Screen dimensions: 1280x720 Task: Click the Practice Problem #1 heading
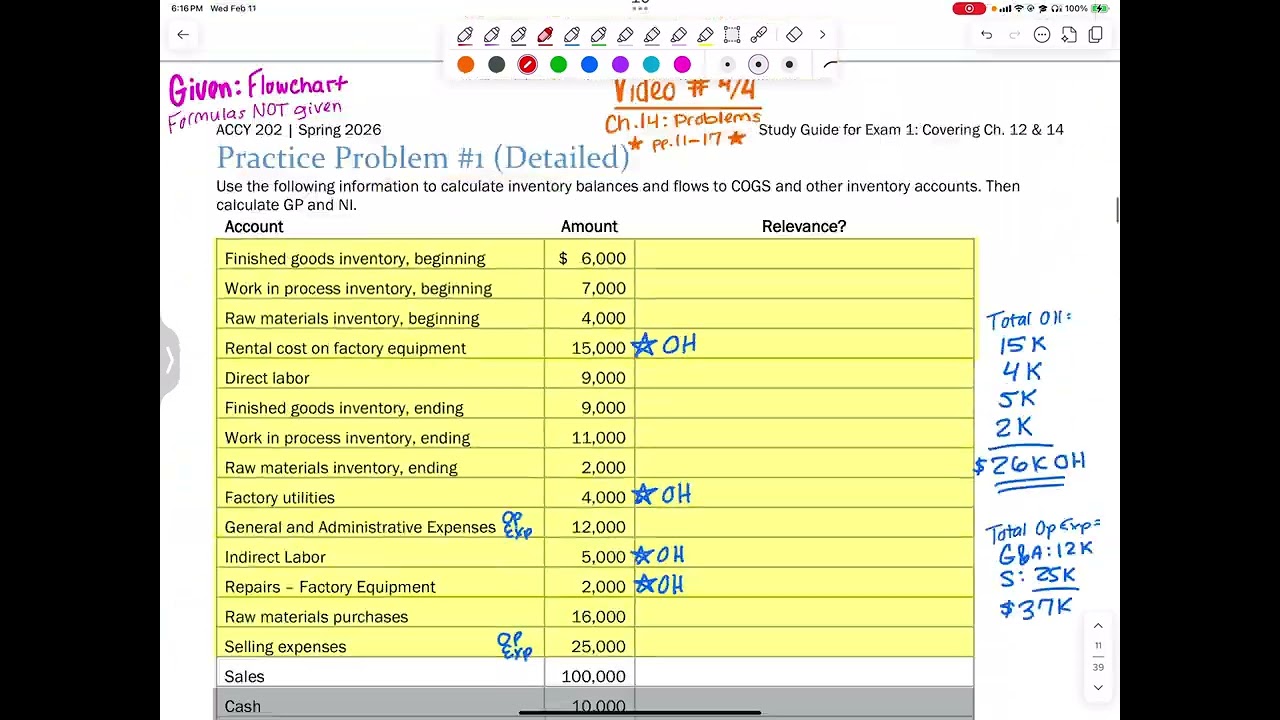[423, 158]
